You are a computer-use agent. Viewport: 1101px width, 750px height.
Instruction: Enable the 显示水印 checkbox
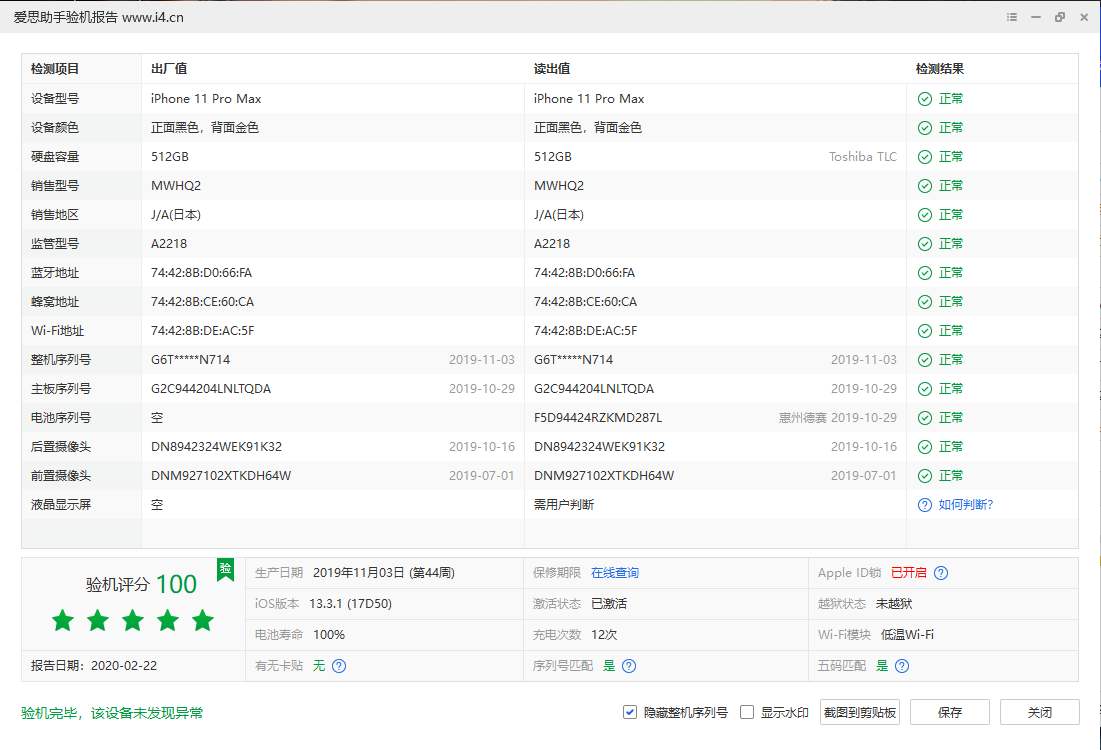pos(746,712)
